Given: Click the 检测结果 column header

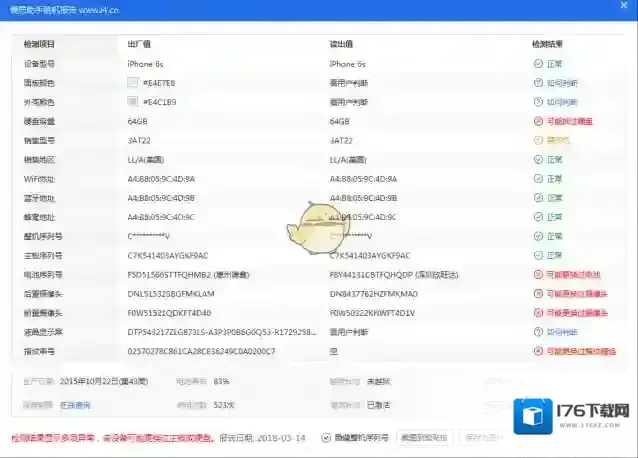Looking at the screenshot, I should (547, 44).
